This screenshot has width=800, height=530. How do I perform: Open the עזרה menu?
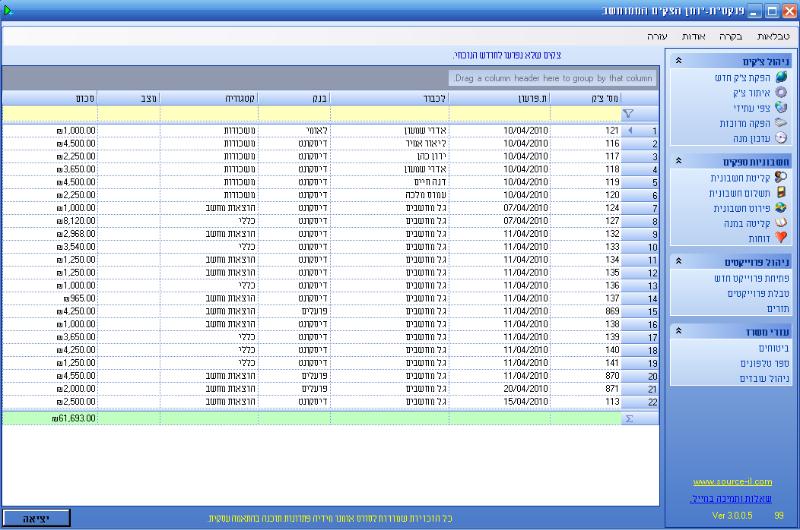tap(657, 36)
